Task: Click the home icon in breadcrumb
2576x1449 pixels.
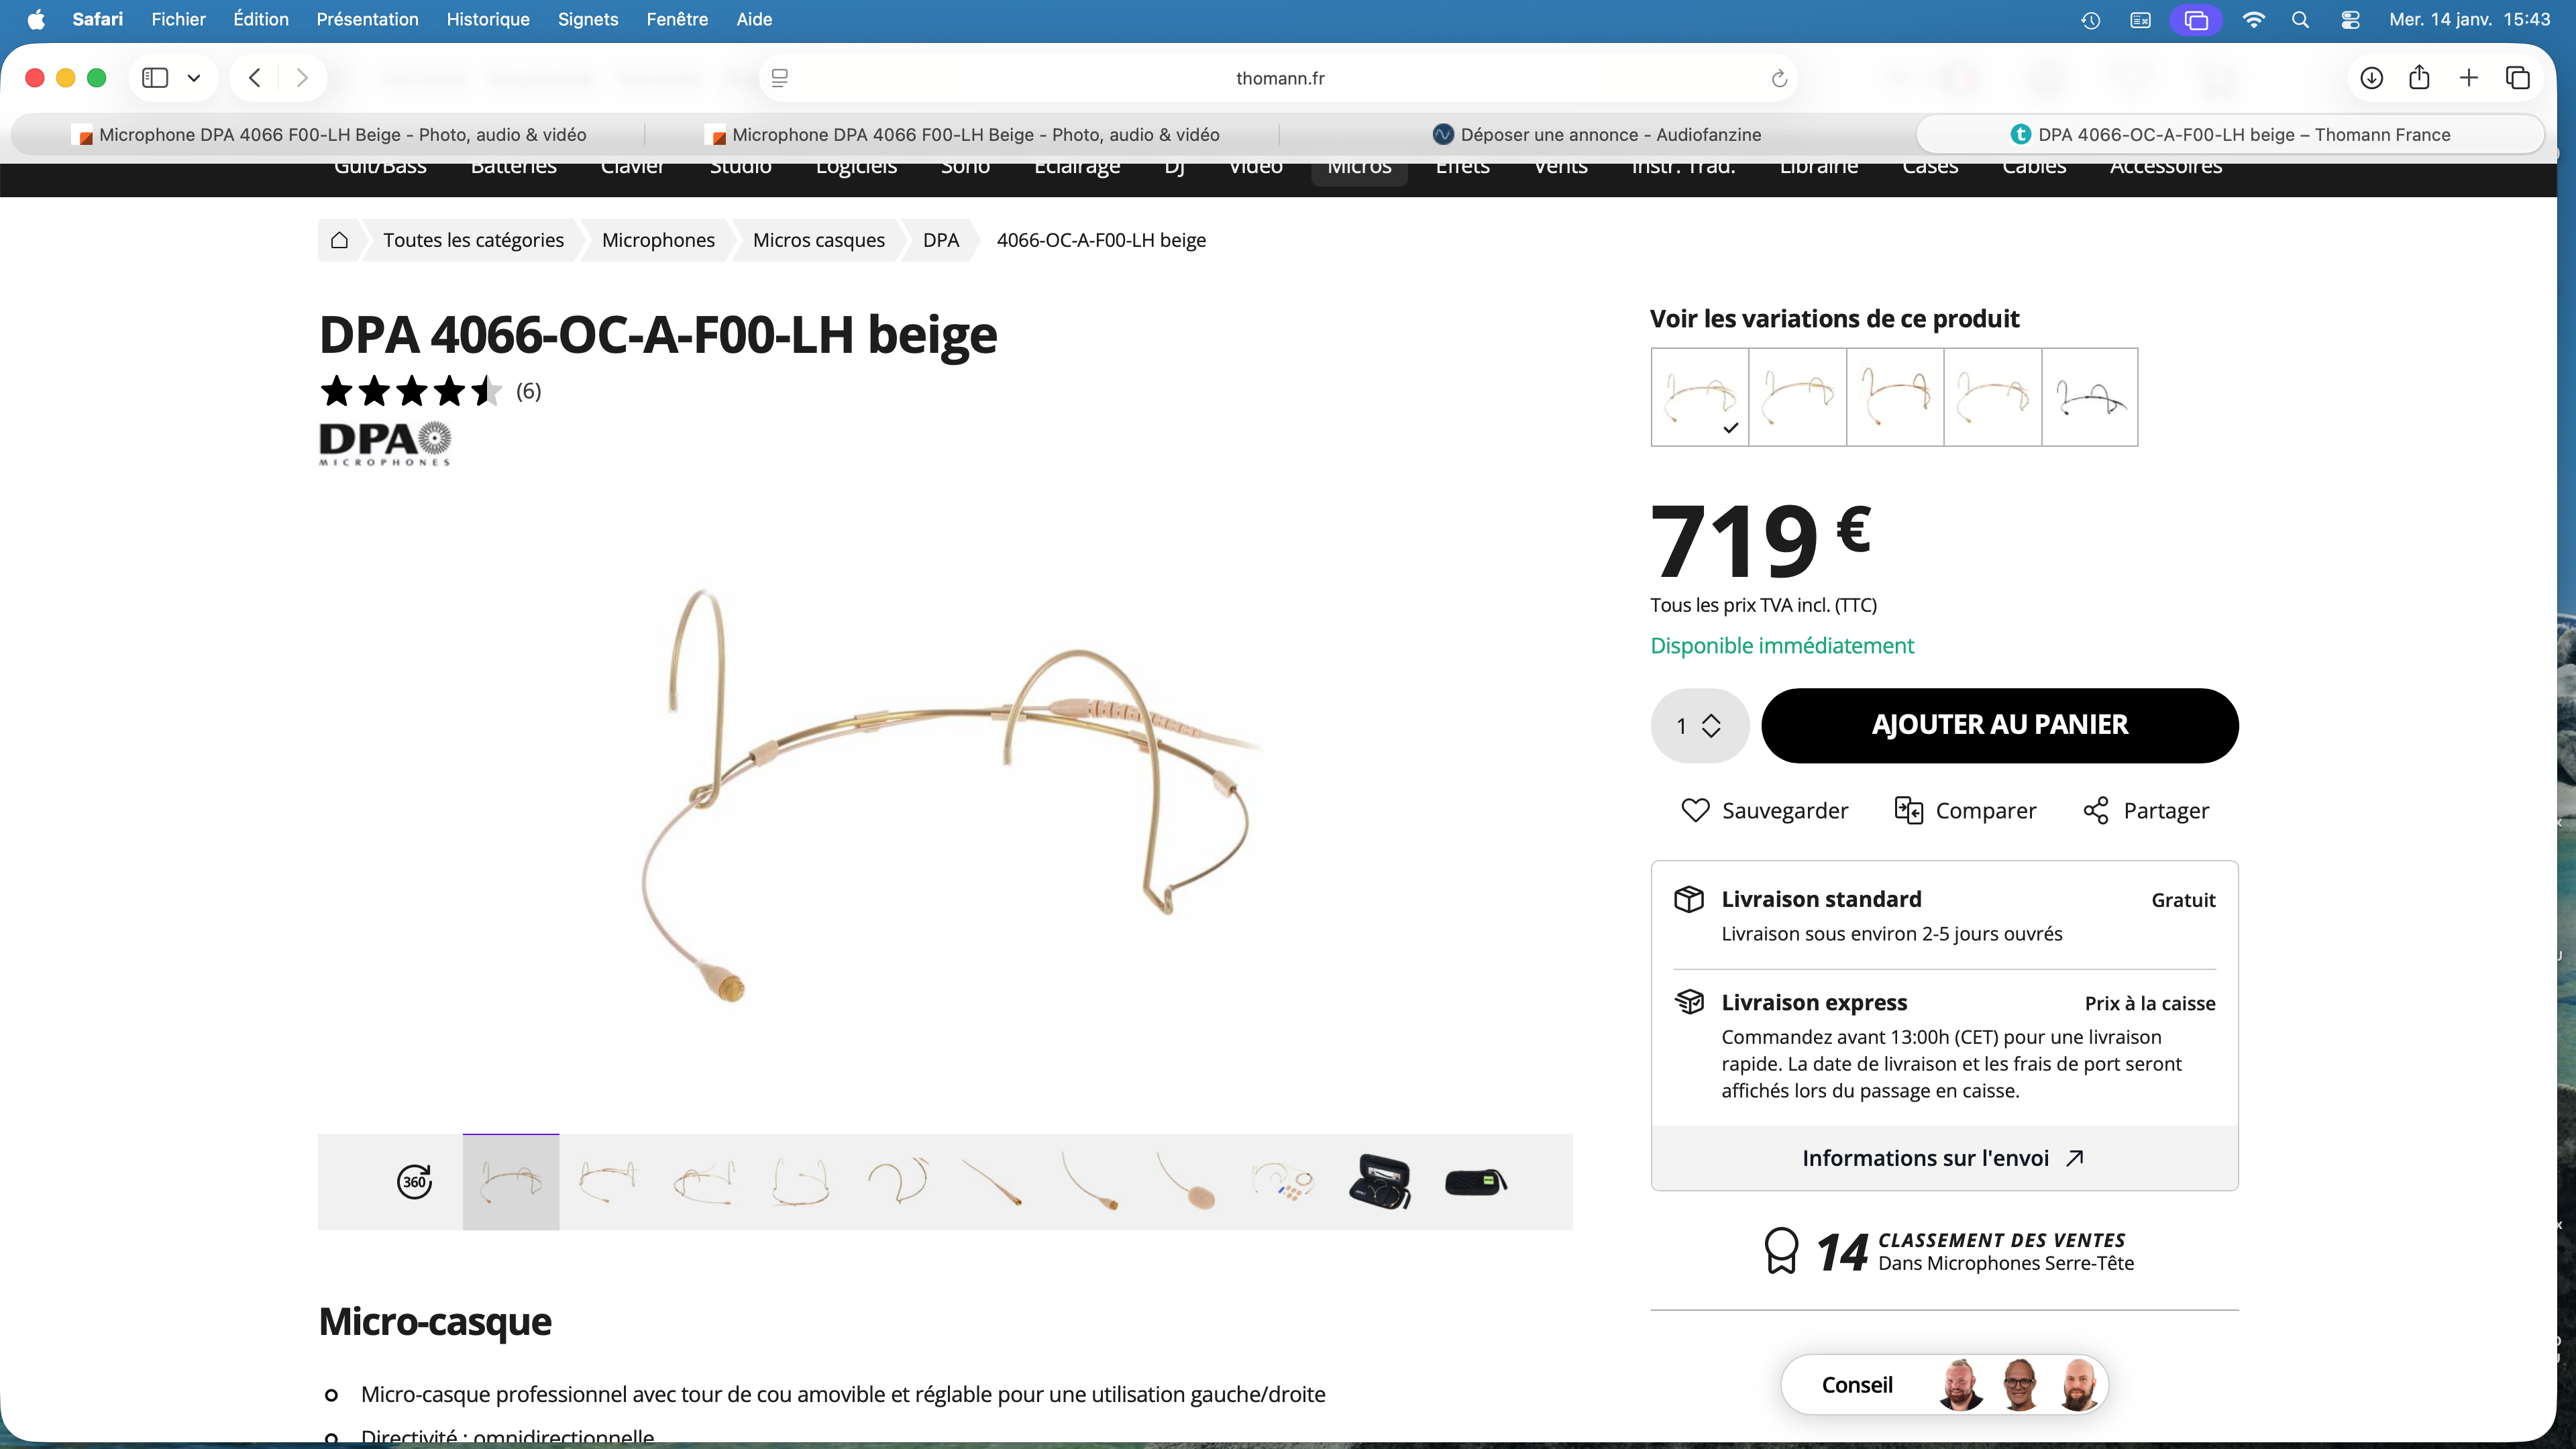Action: [339, 240]
